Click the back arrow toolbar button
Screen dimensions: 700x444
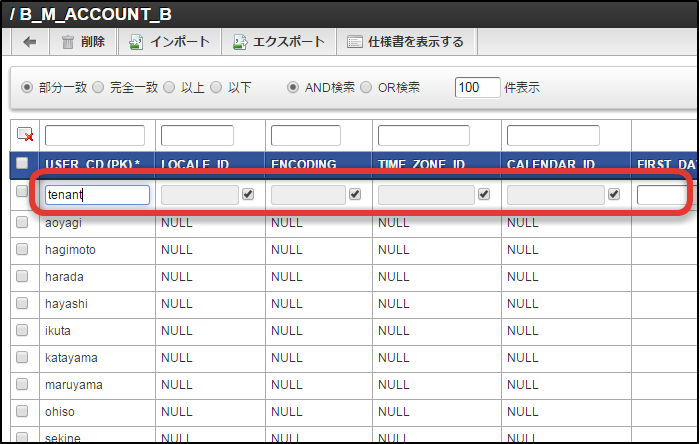click(29, 42)
